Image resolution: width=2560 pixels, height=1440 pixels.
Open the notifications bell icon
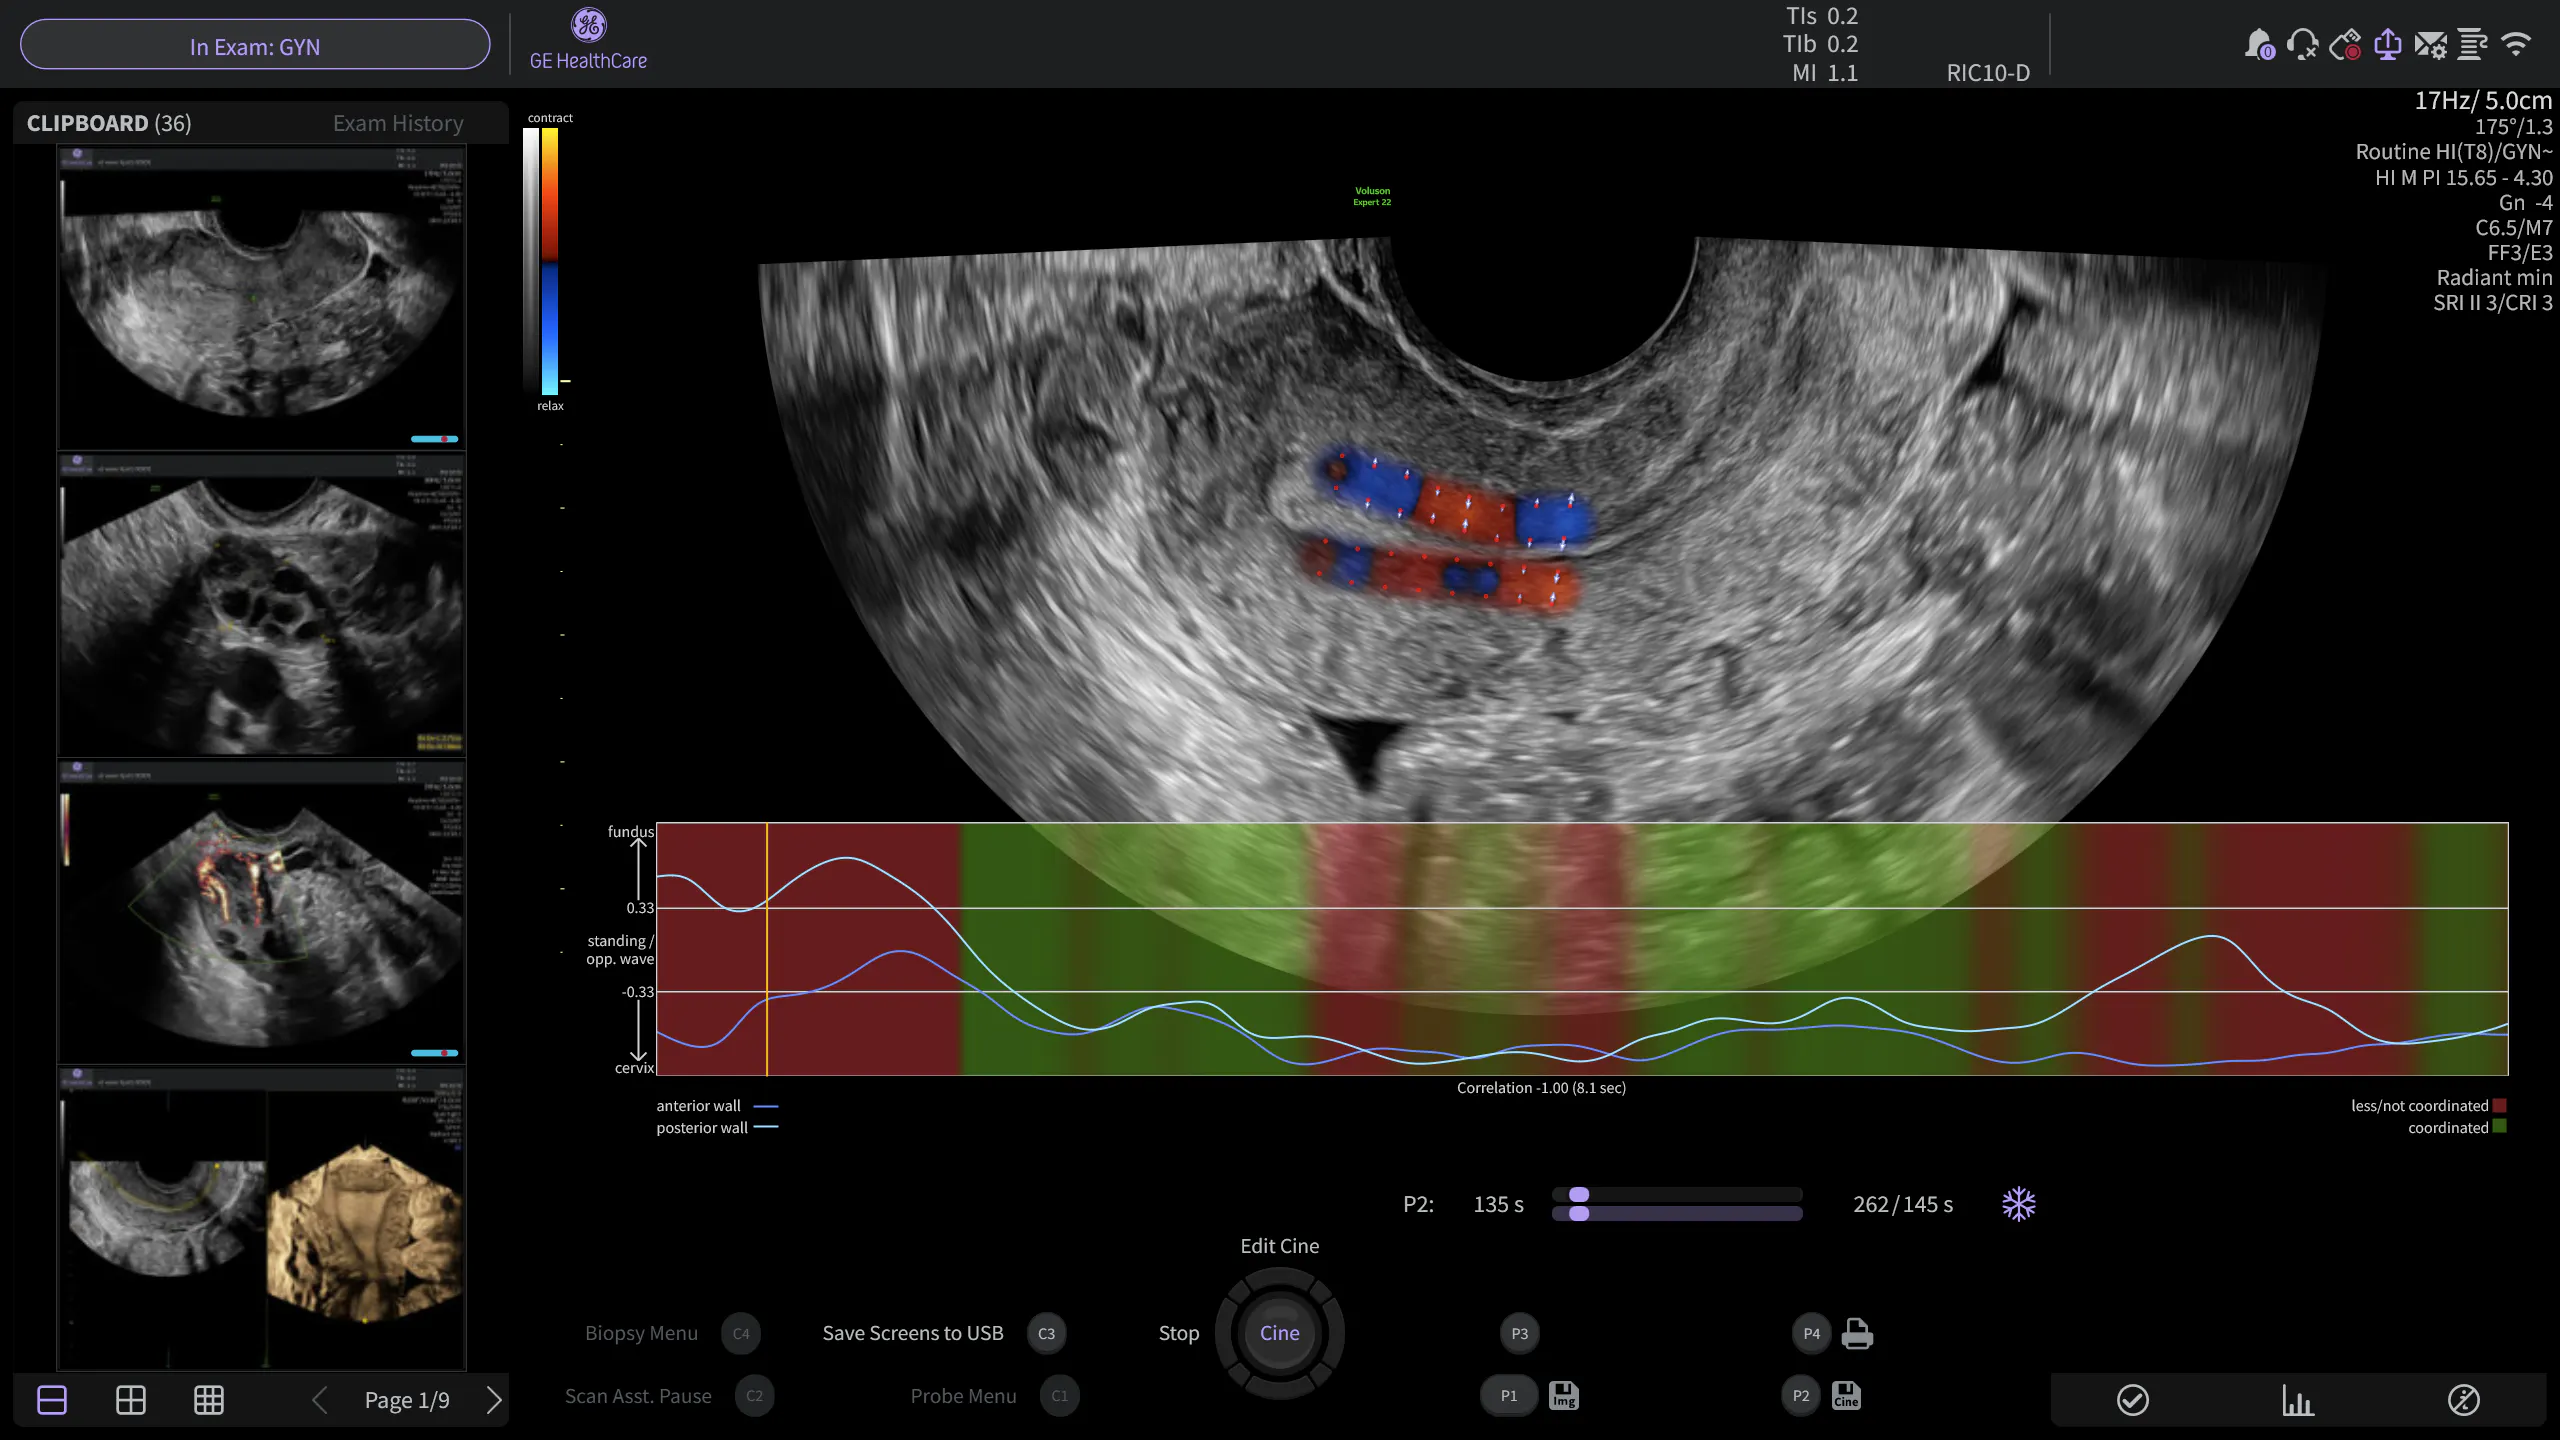point(2259,45)
